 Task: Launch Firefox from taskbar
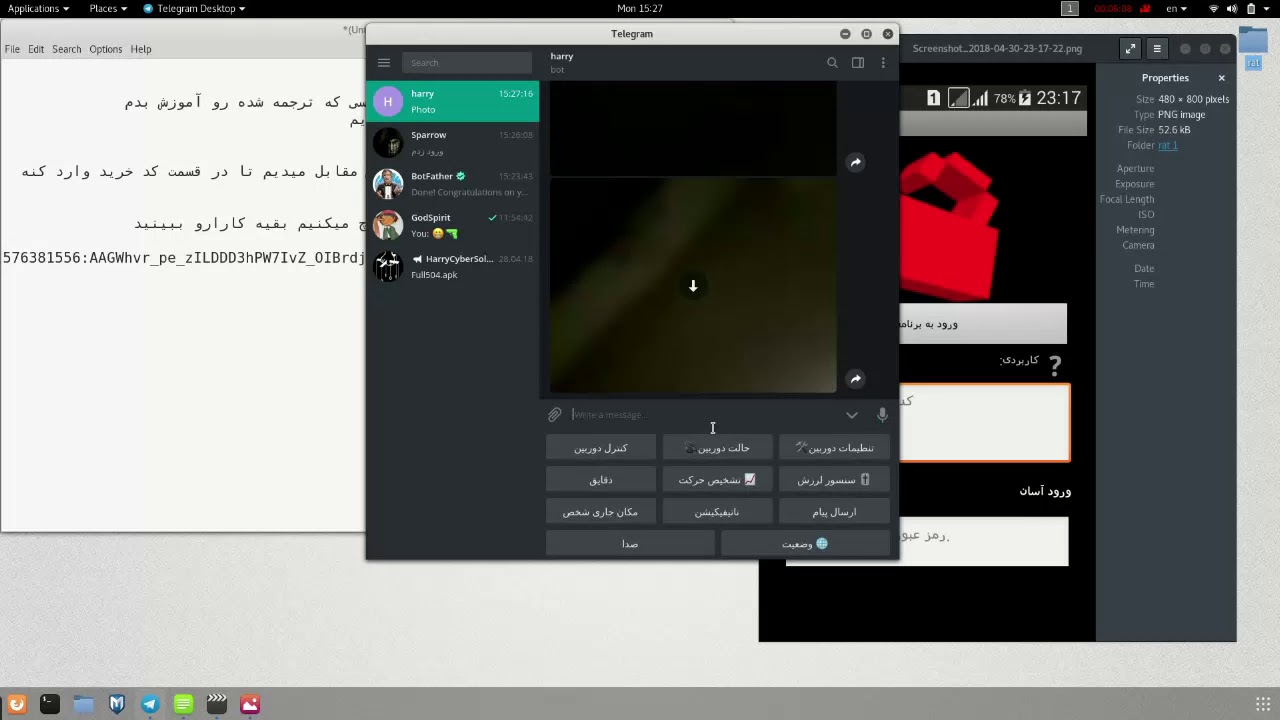pyautogui.click(x=16, y=705)
